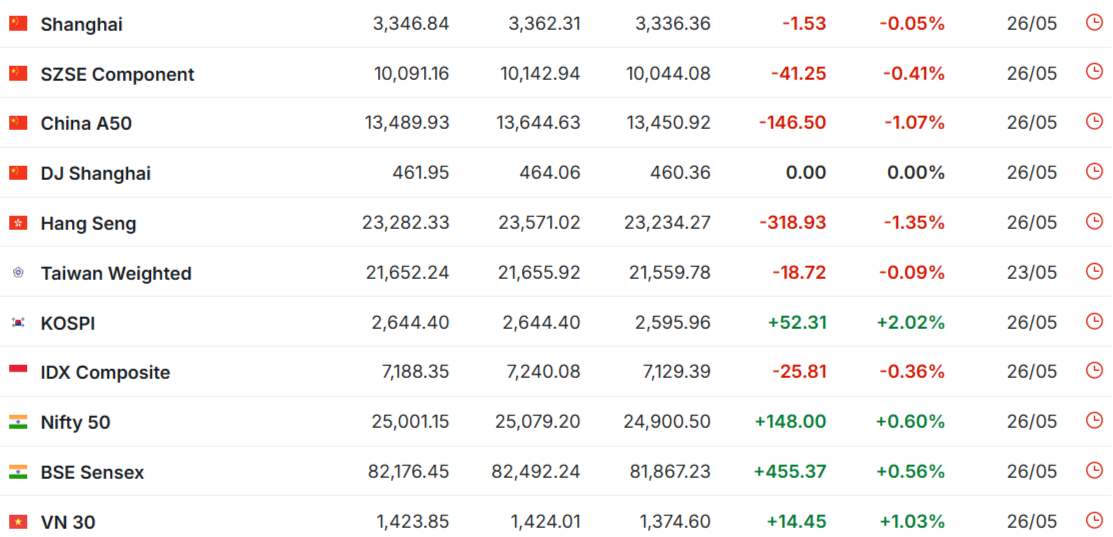Open the Shanghai index link
This screenshot has width=1113, height=537.
point(82,24)
